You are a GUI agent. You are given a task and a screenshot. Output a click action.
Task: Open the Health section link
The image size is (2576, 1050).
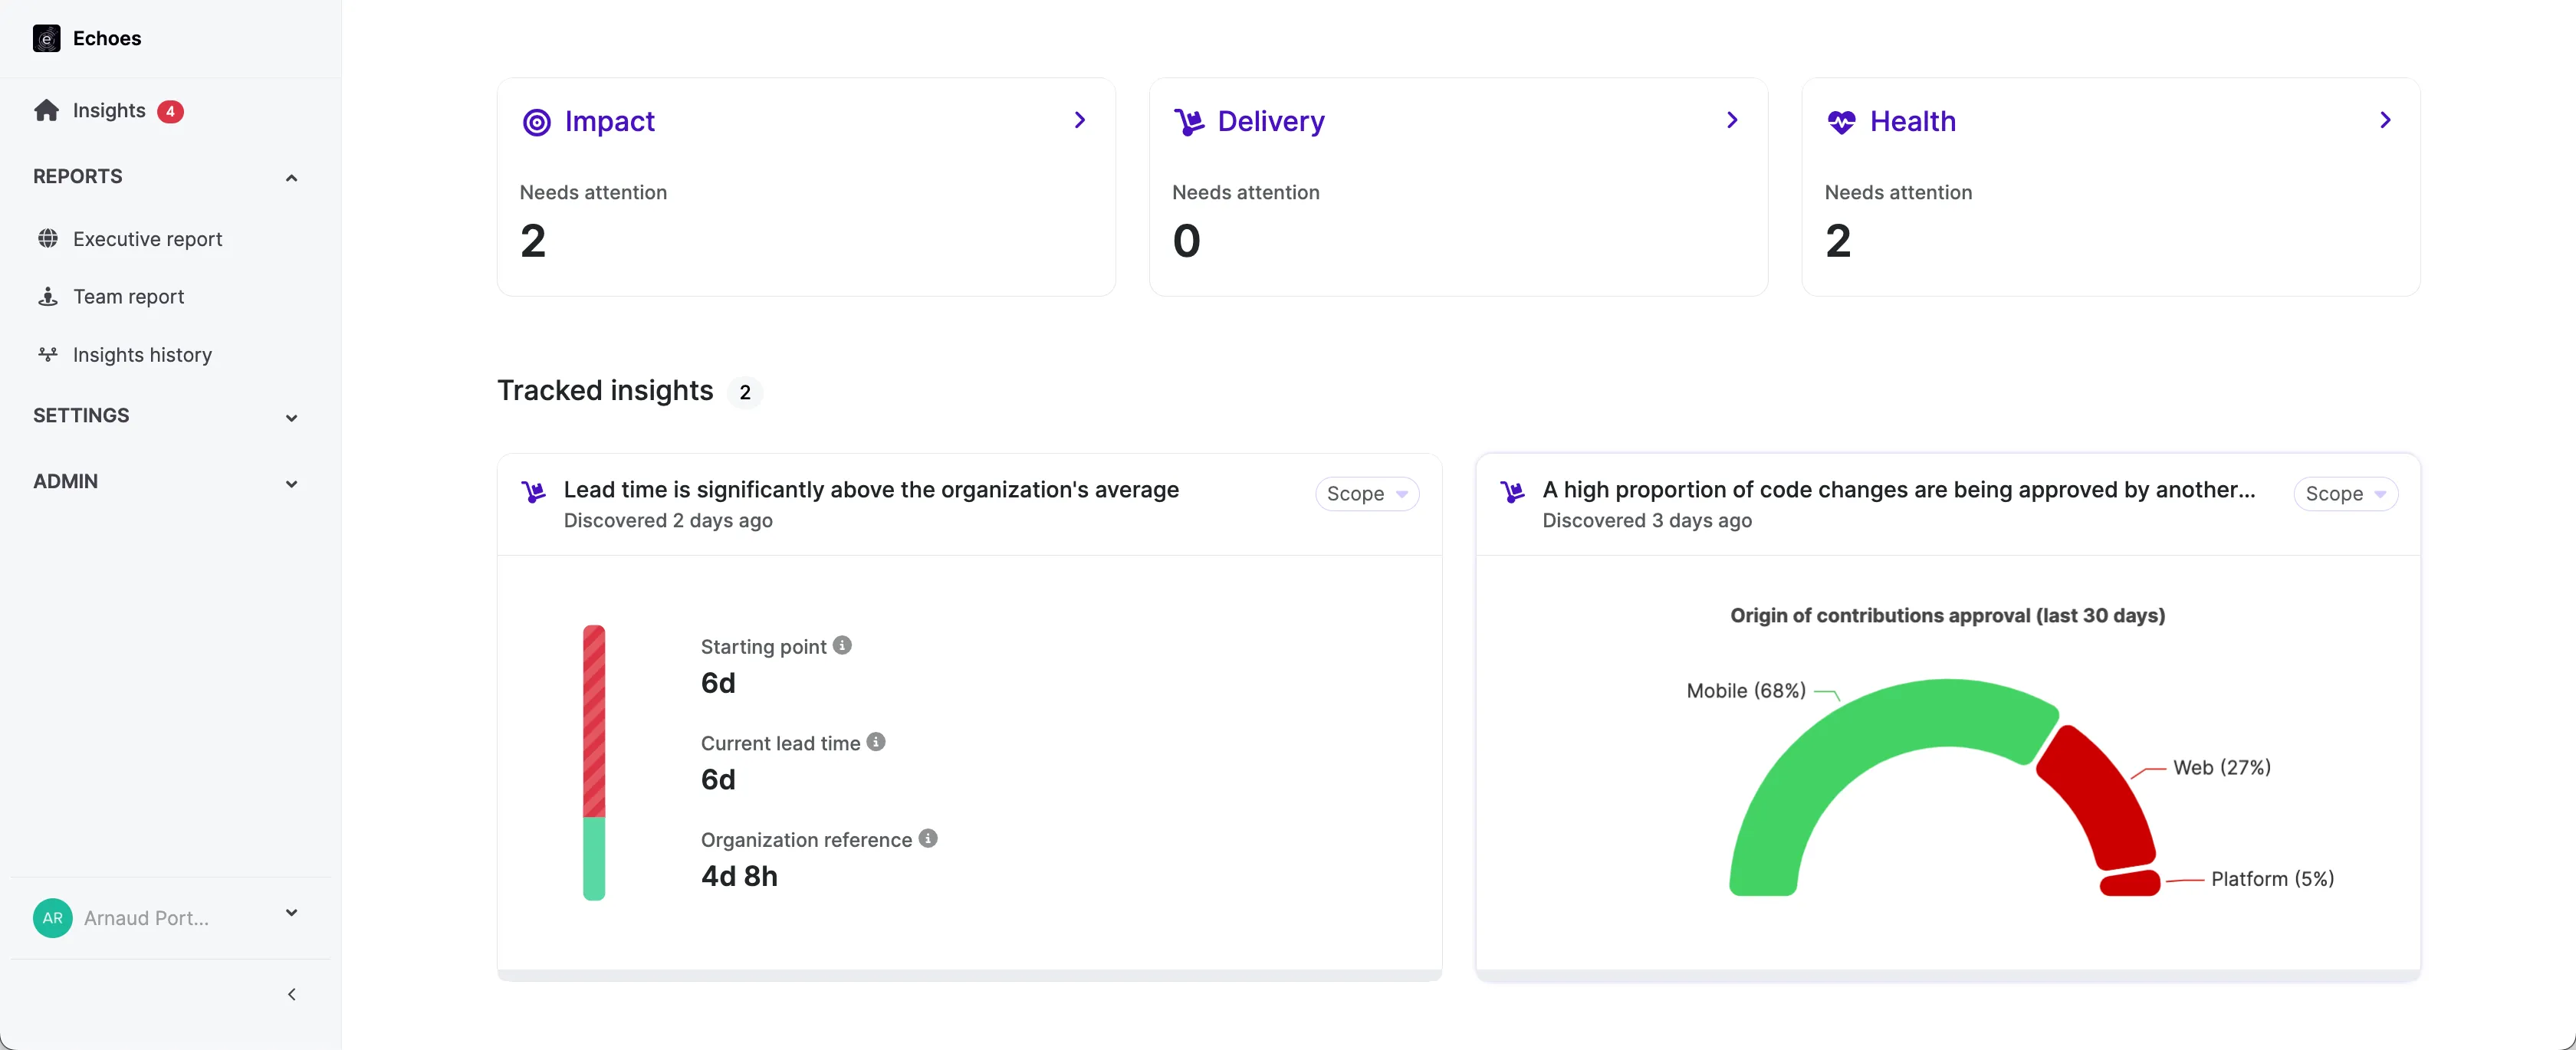[x=1912, y=121]
